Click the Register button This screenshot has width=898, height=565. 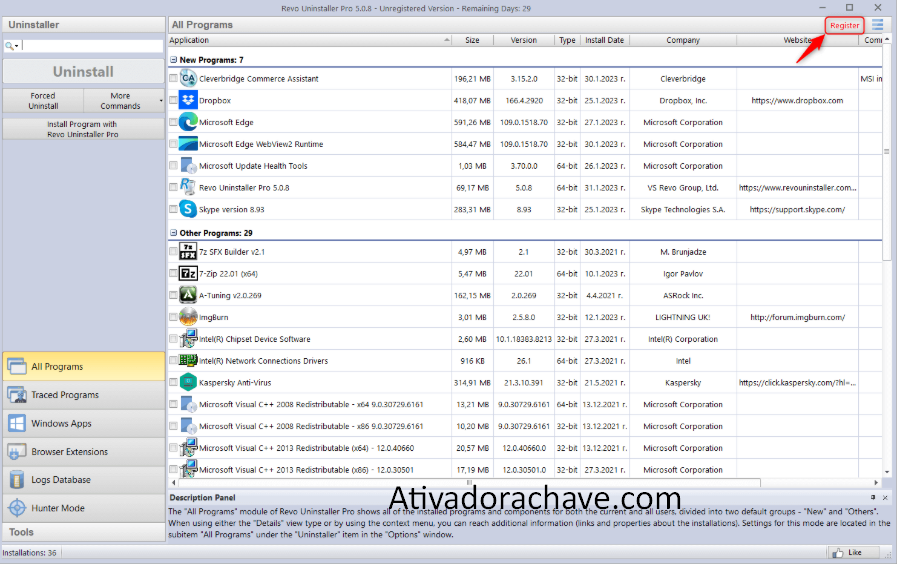pyautogui.click(x=844, y=25)
